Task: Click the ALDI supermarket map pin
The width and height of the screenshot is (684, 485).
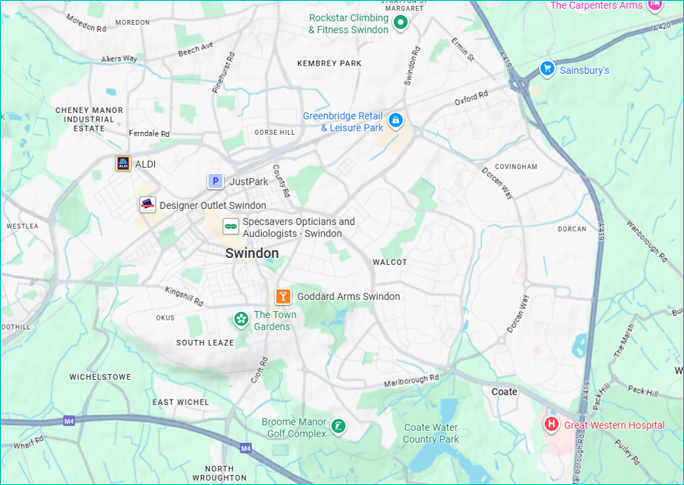Action: coord(123,164)
